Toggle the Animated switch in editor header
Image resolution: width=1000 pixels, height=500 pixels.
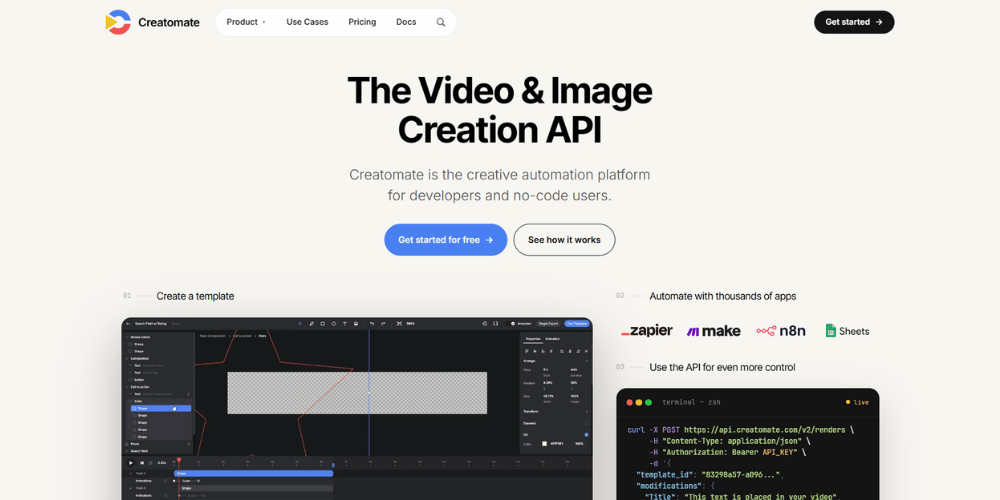point(511,323)
